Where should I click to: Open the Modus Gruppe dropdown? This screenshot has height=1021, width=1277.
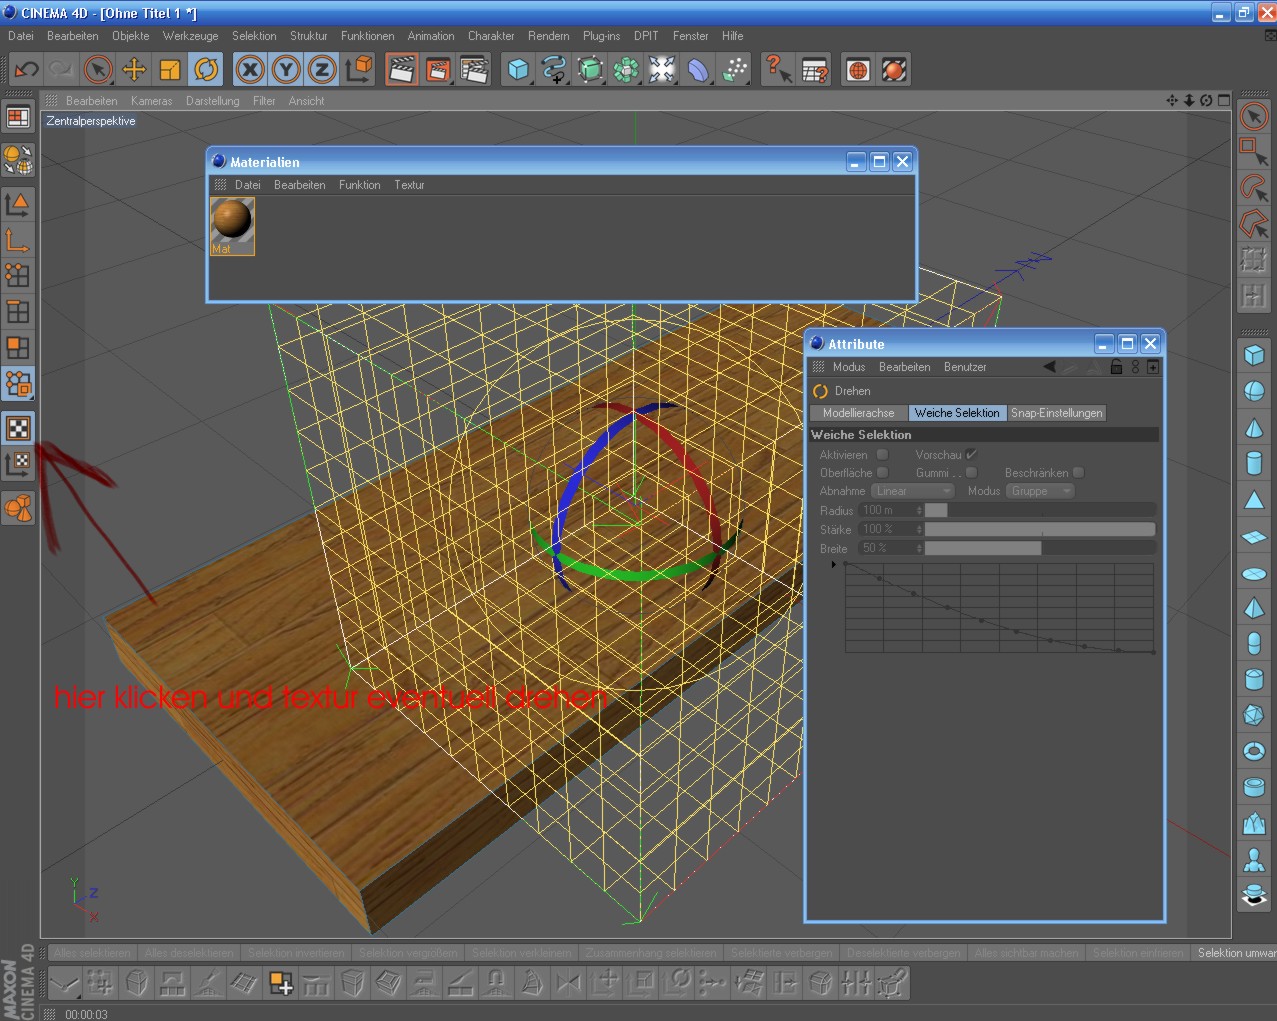(1039, 491)
